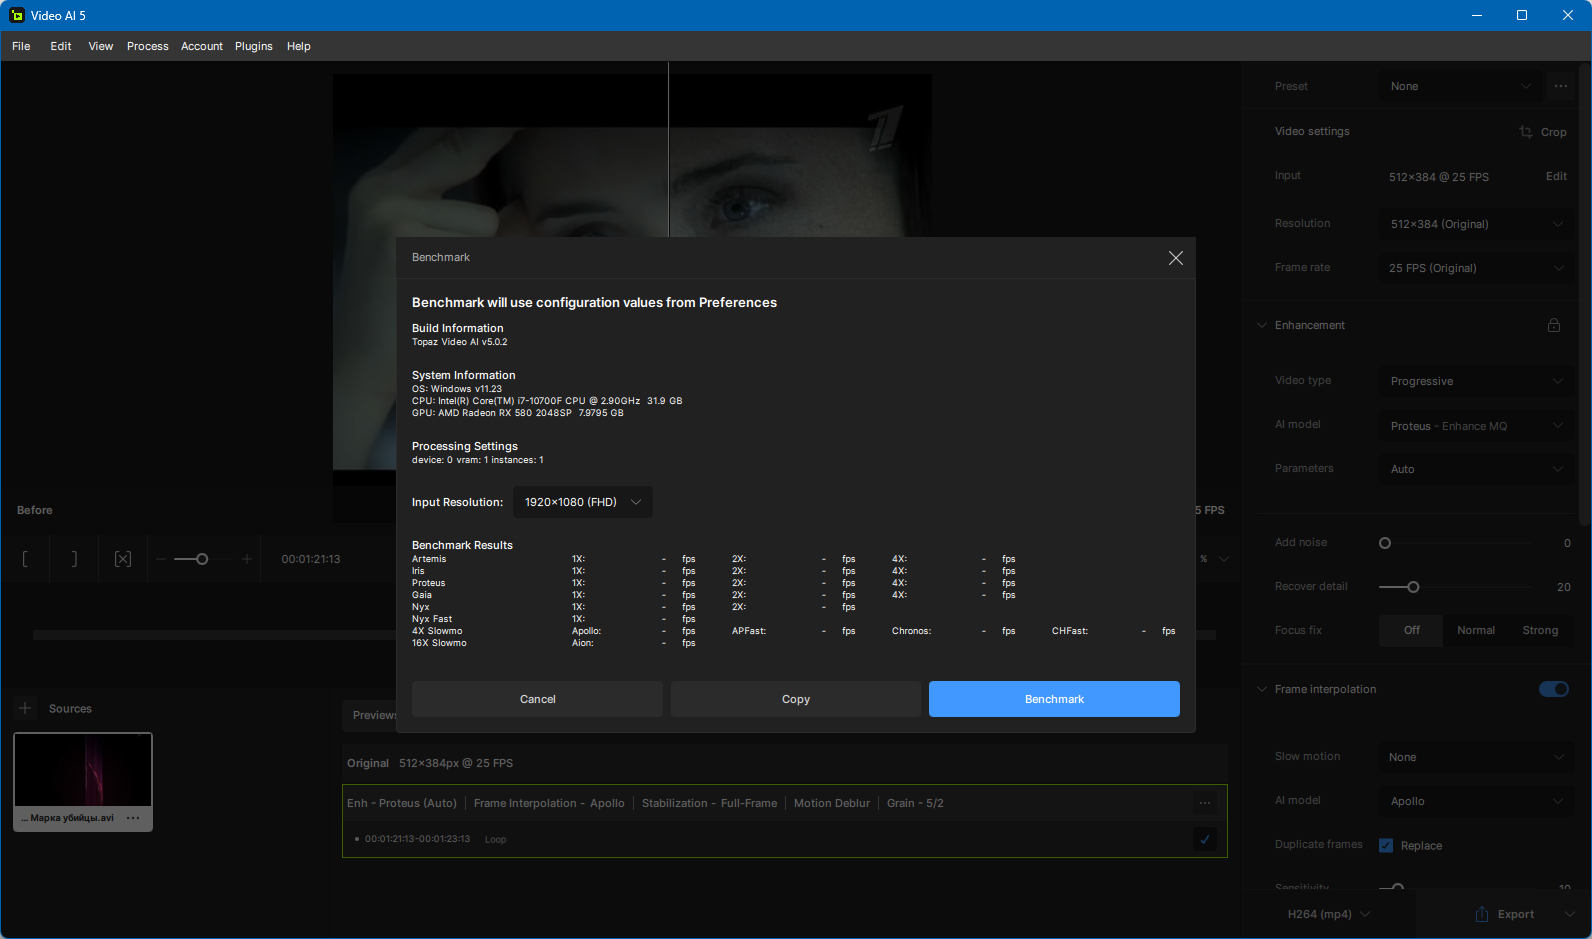Collapse the Enhancement section chevron
This screenshot has width=1592, height=939.
tap(1262, 325)
